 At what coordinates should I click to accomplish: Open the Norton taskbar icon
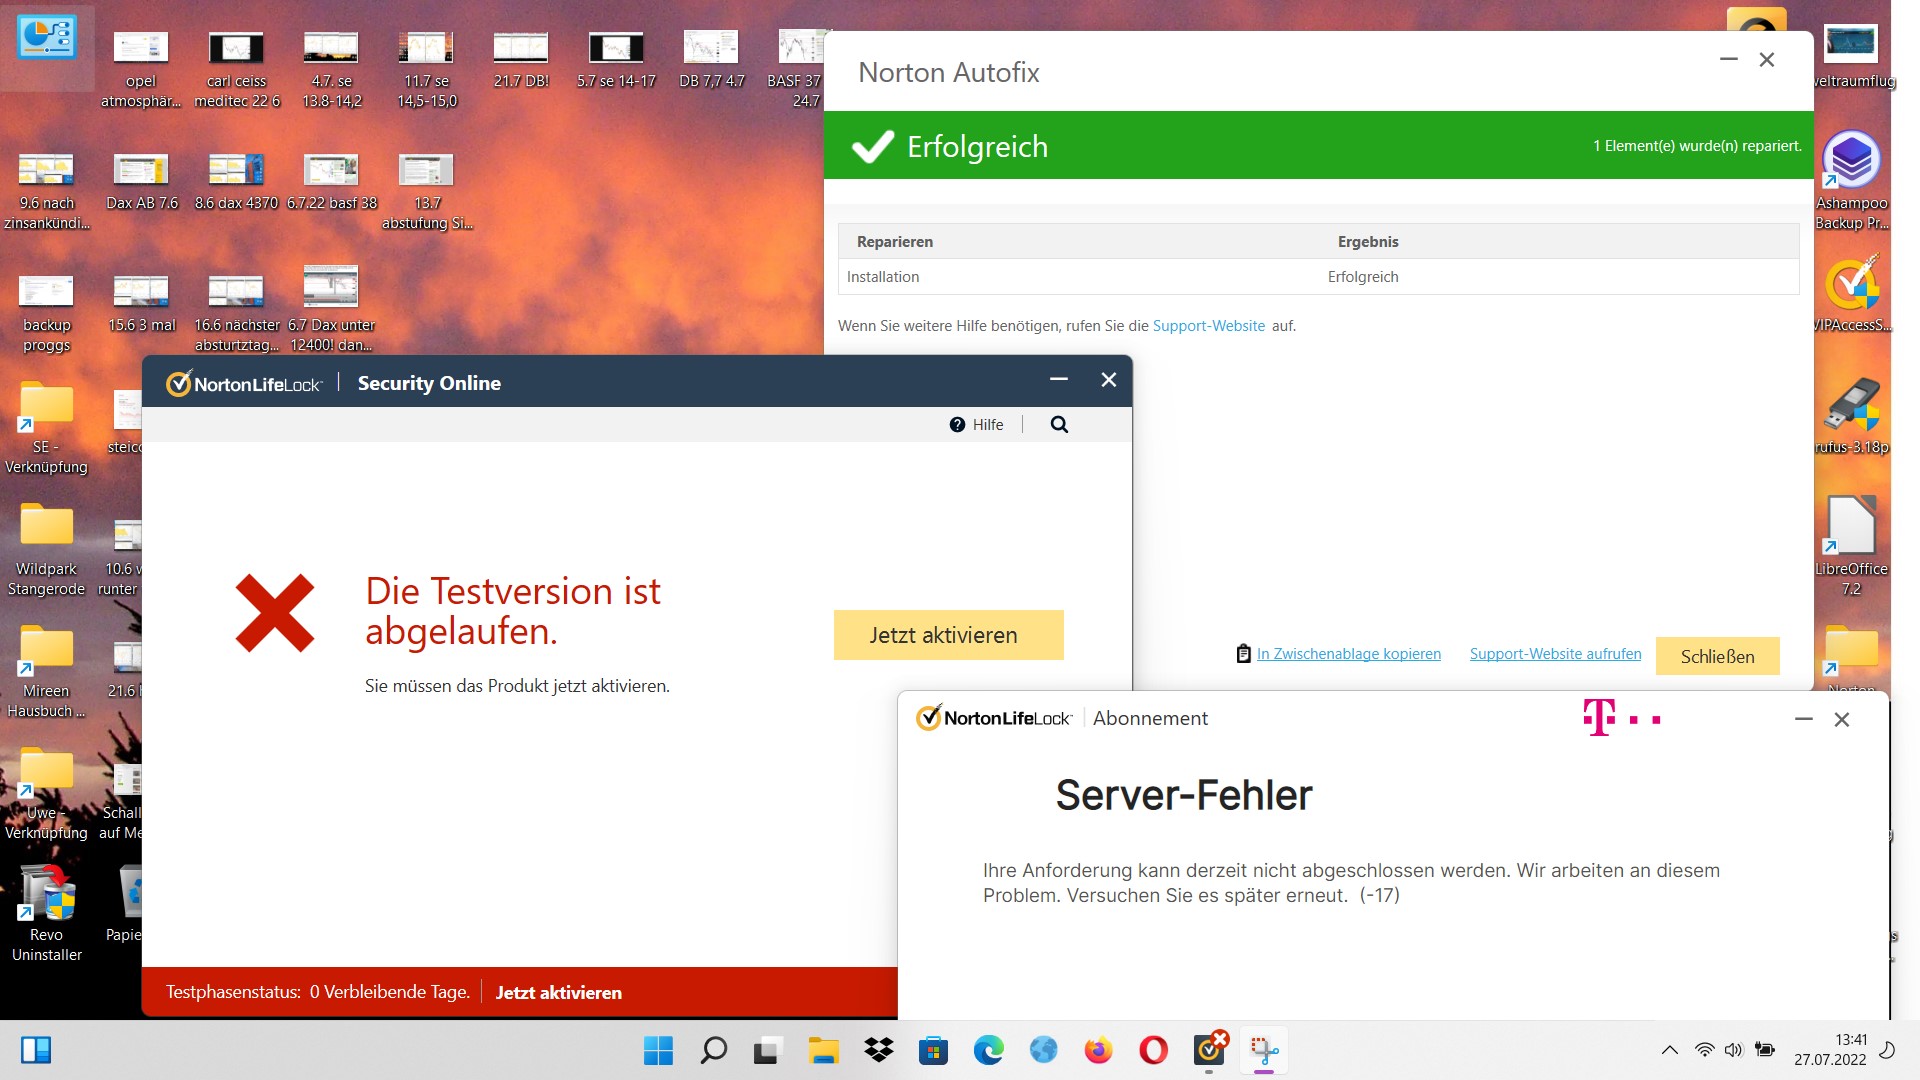pyautogui.click(x=1209, y=1051)
